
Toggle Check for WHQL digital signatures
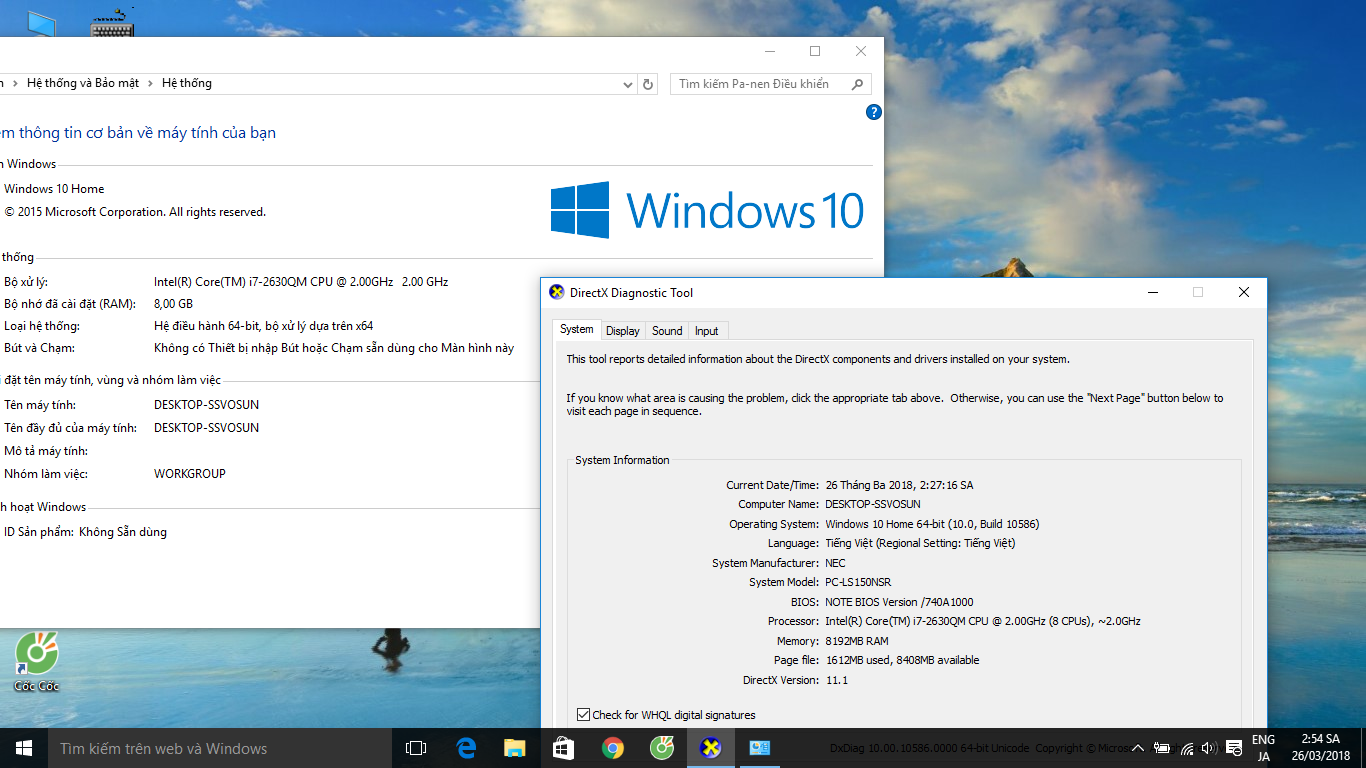[x=584, y=715]
